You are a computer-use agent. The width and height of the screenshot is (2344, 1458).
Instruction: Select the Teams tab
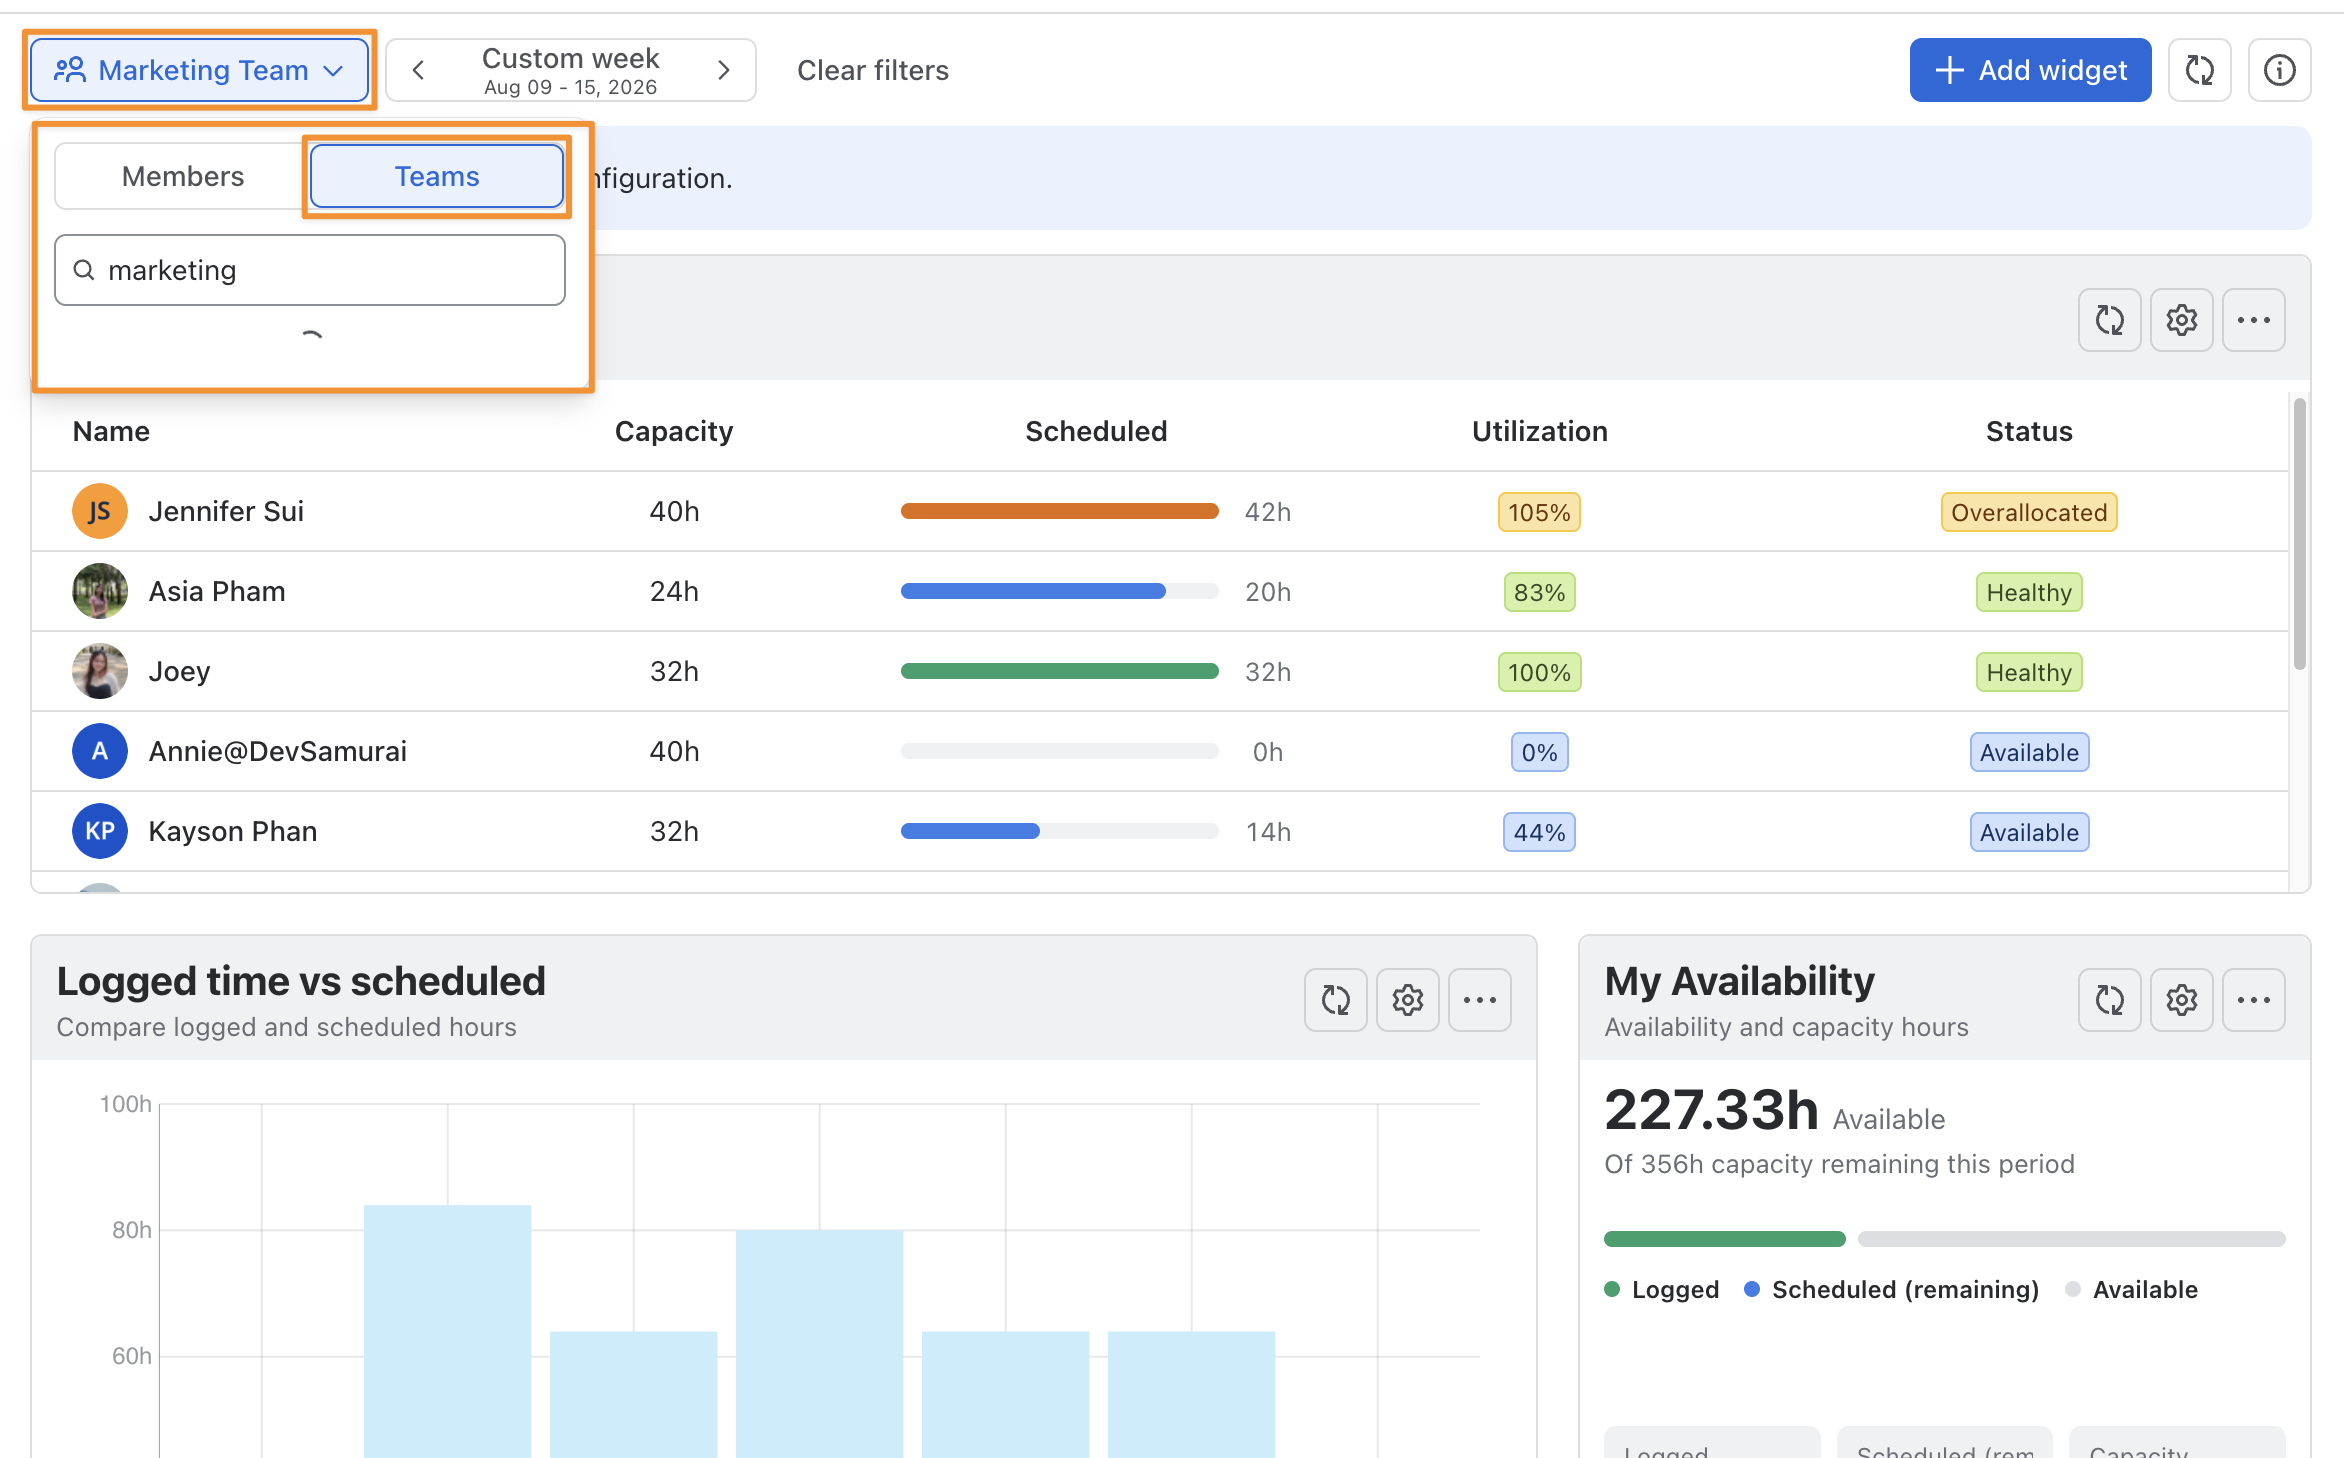[x=437, y=176]
